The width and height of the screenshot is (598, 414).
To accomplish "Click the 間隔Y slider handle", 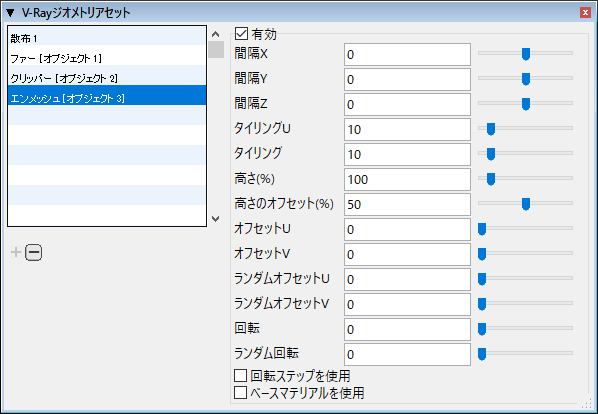I will point(526,79).
